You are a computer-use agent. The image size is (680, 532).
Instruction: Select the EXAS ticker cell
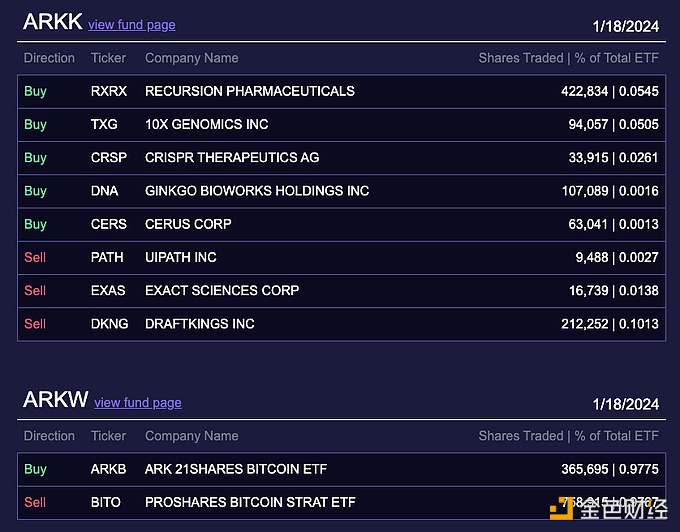pyautogui.click(x=108, y=290)
